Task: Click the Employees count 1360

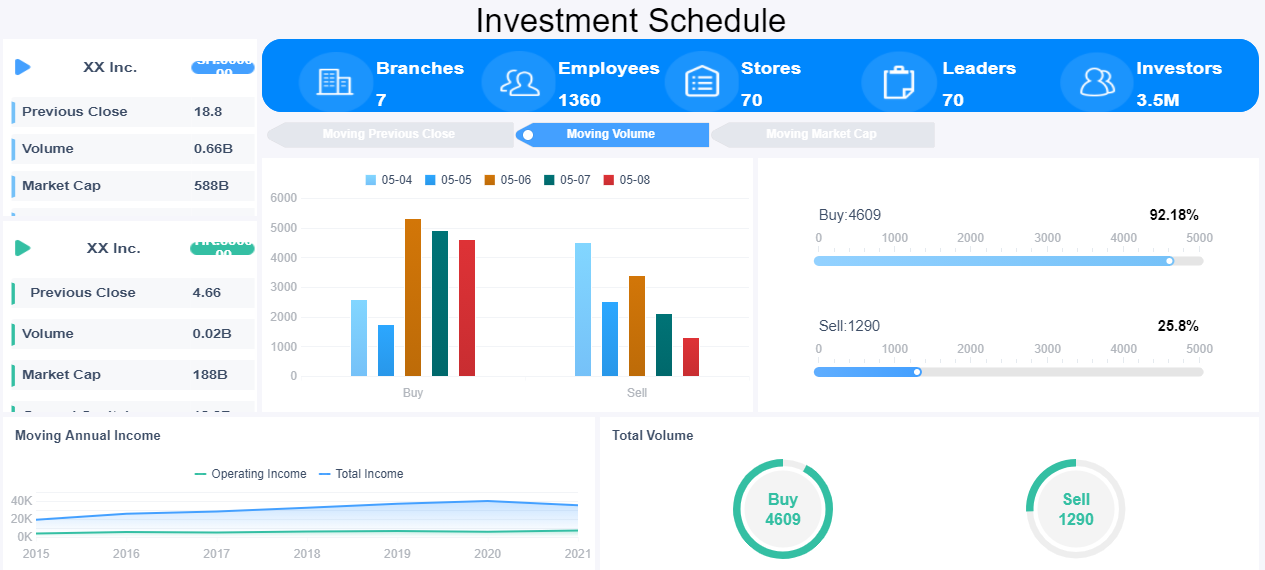Action: pyautogui.click(x=580, y=100)
